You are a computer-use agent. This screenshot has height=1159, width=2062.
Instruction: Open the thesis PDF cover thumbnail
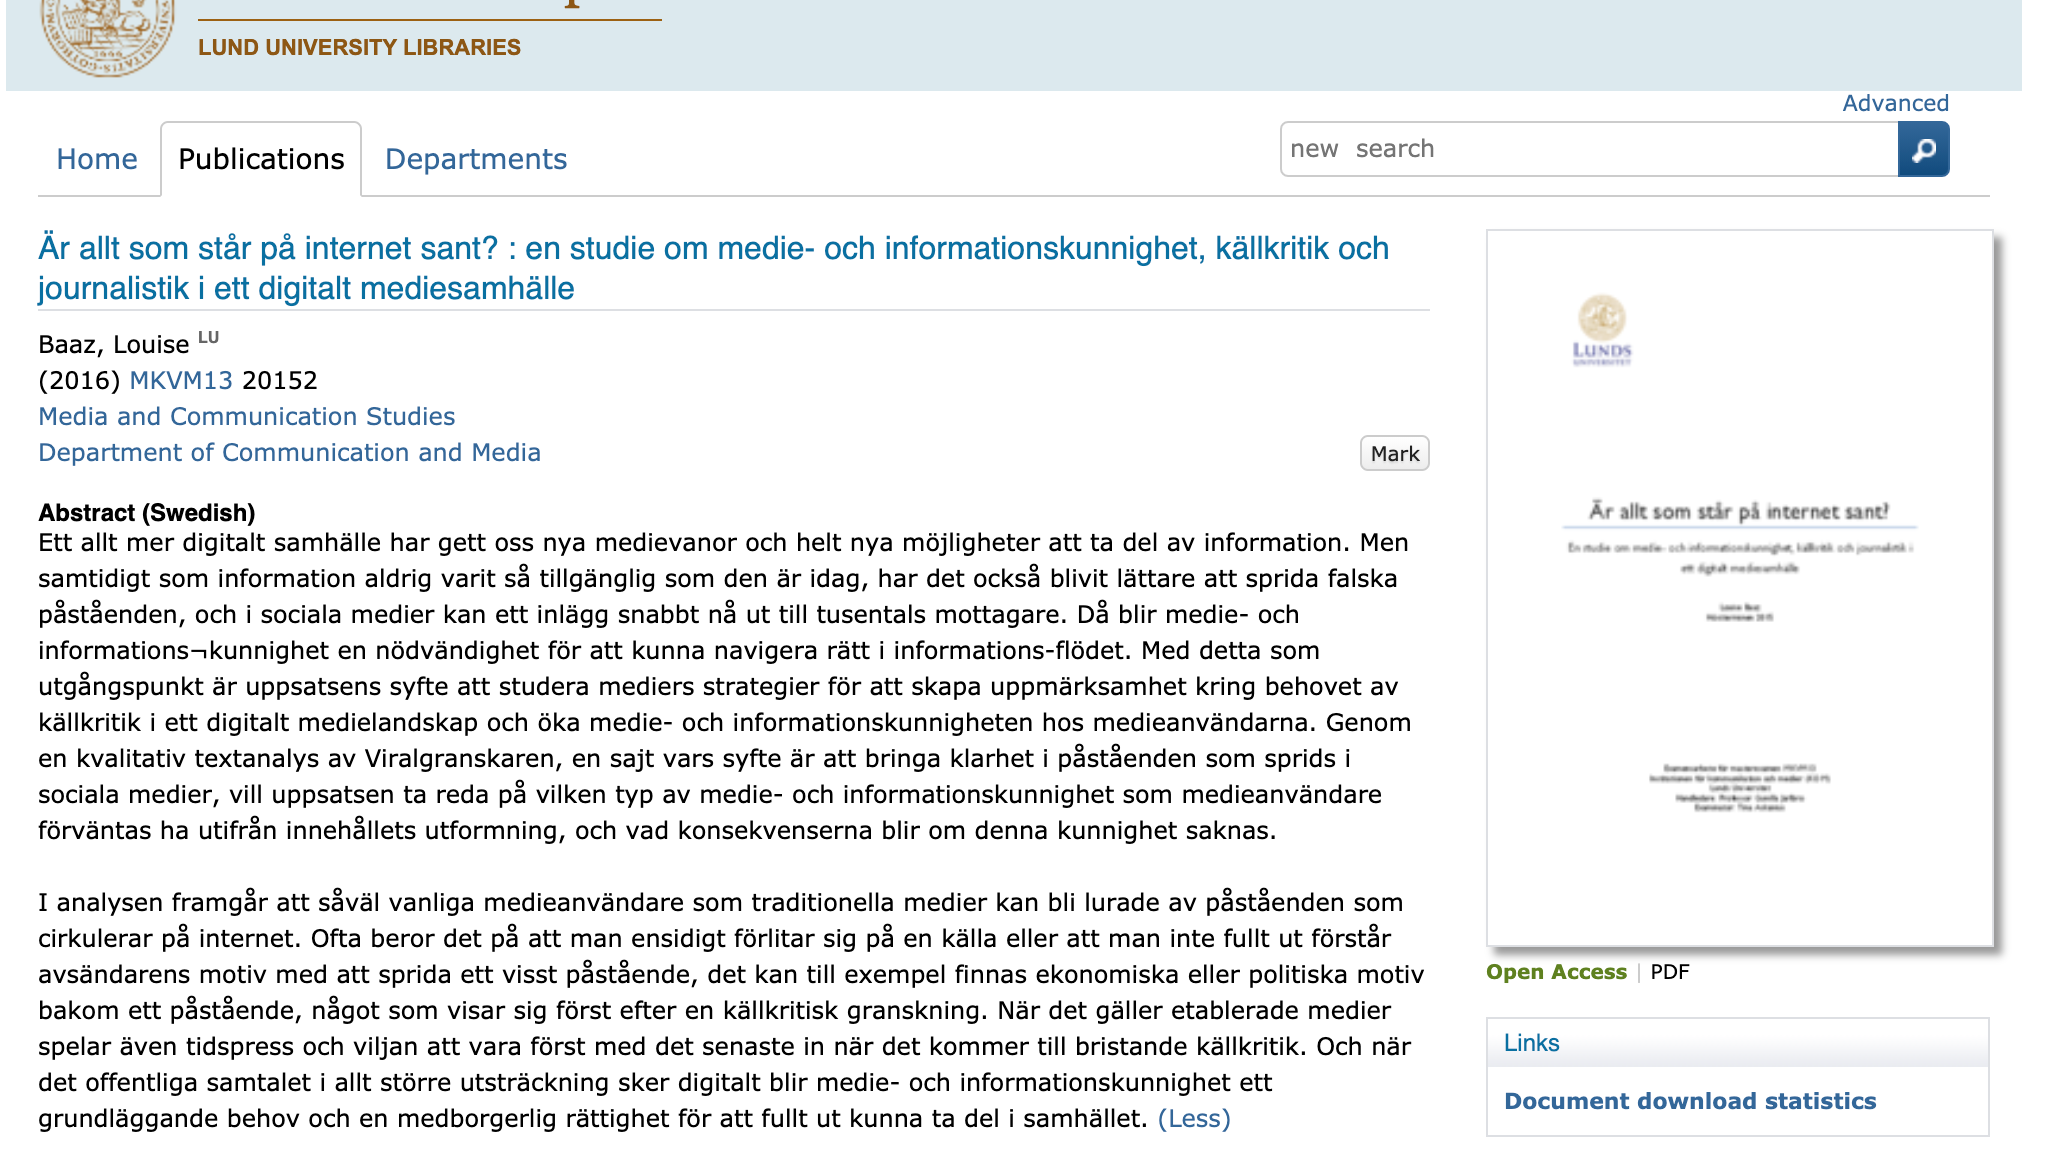1739,588
